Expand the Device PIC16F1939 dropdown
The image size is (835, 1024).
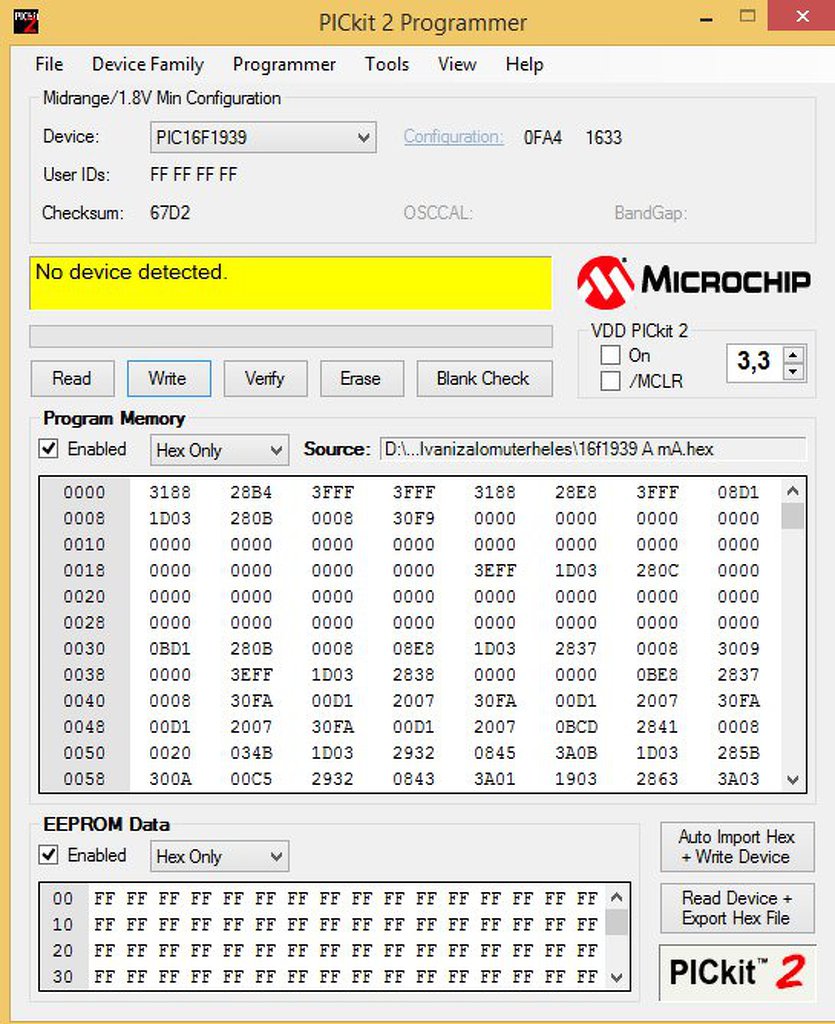tap(364, 138)
